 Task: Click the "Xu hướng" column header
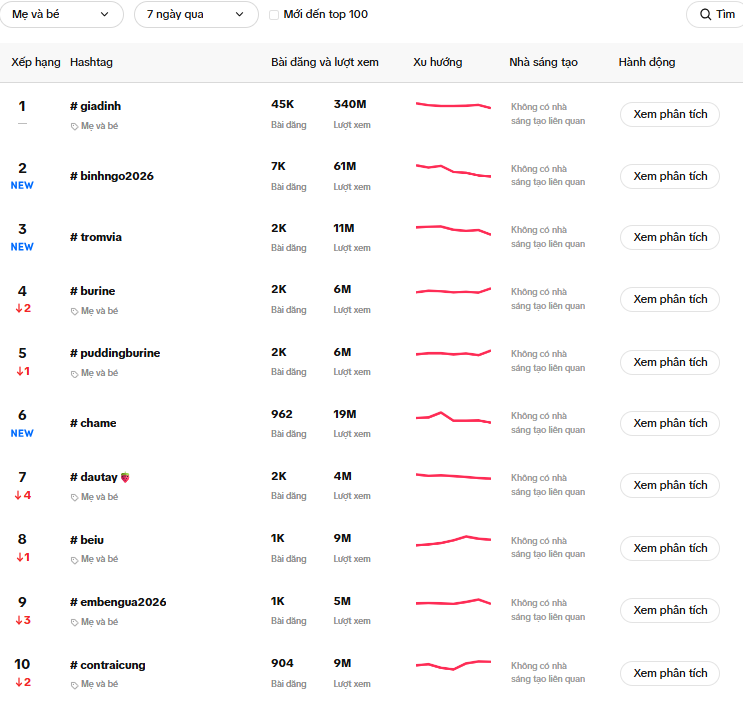click(437, 62)
